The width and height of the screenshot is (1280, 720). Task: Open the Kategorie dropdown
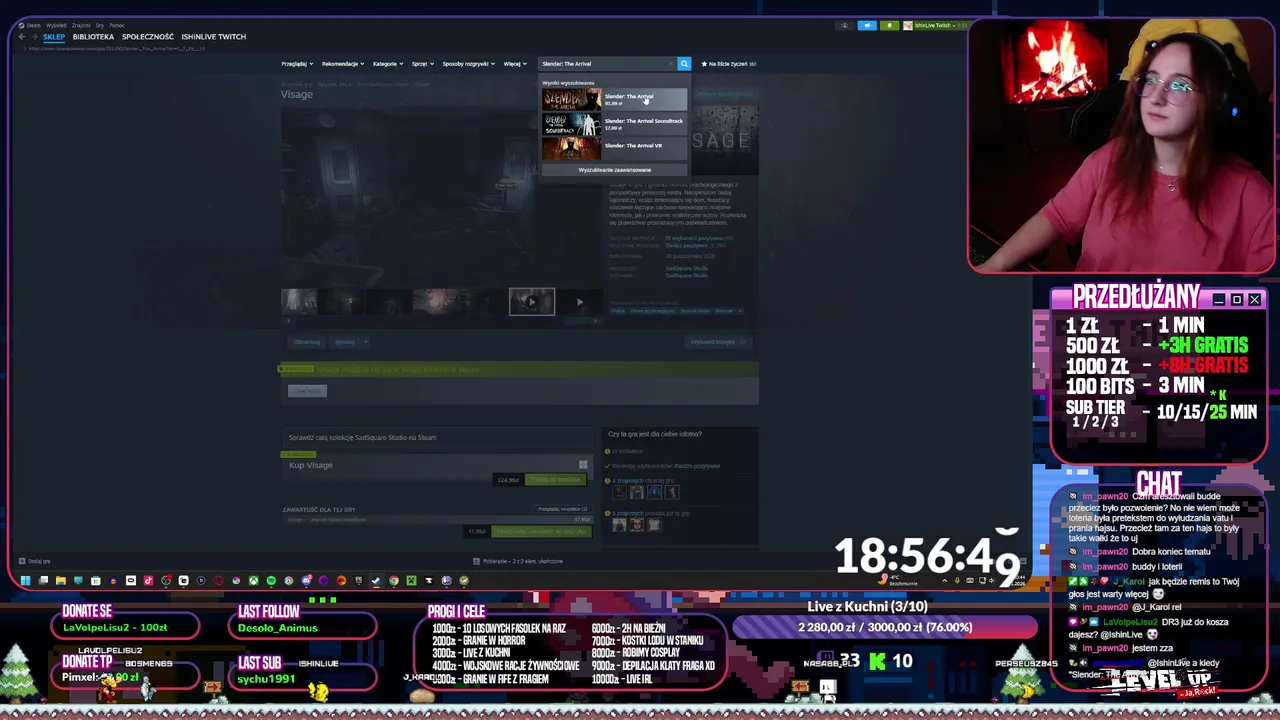[x=388, y=64]
